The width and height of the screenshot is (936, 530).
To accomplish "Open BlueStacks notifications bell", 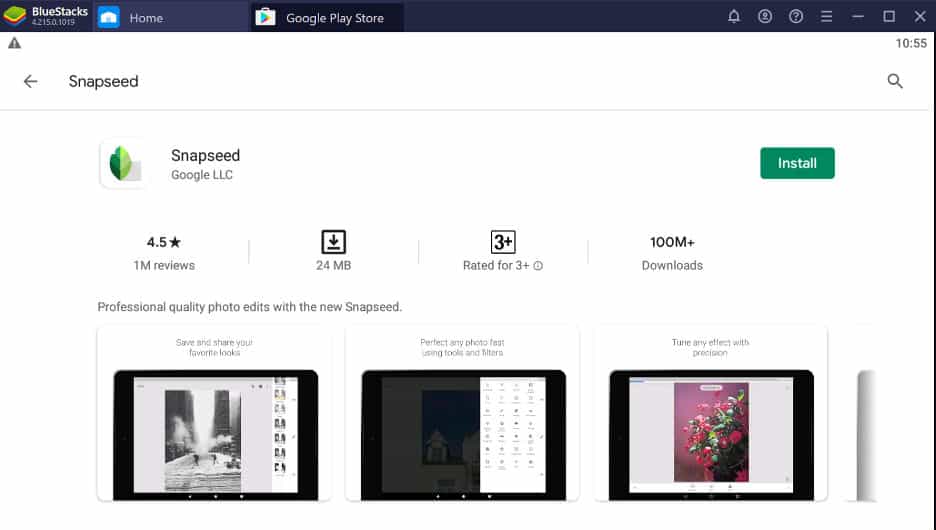I will click(x=734, y=17).
